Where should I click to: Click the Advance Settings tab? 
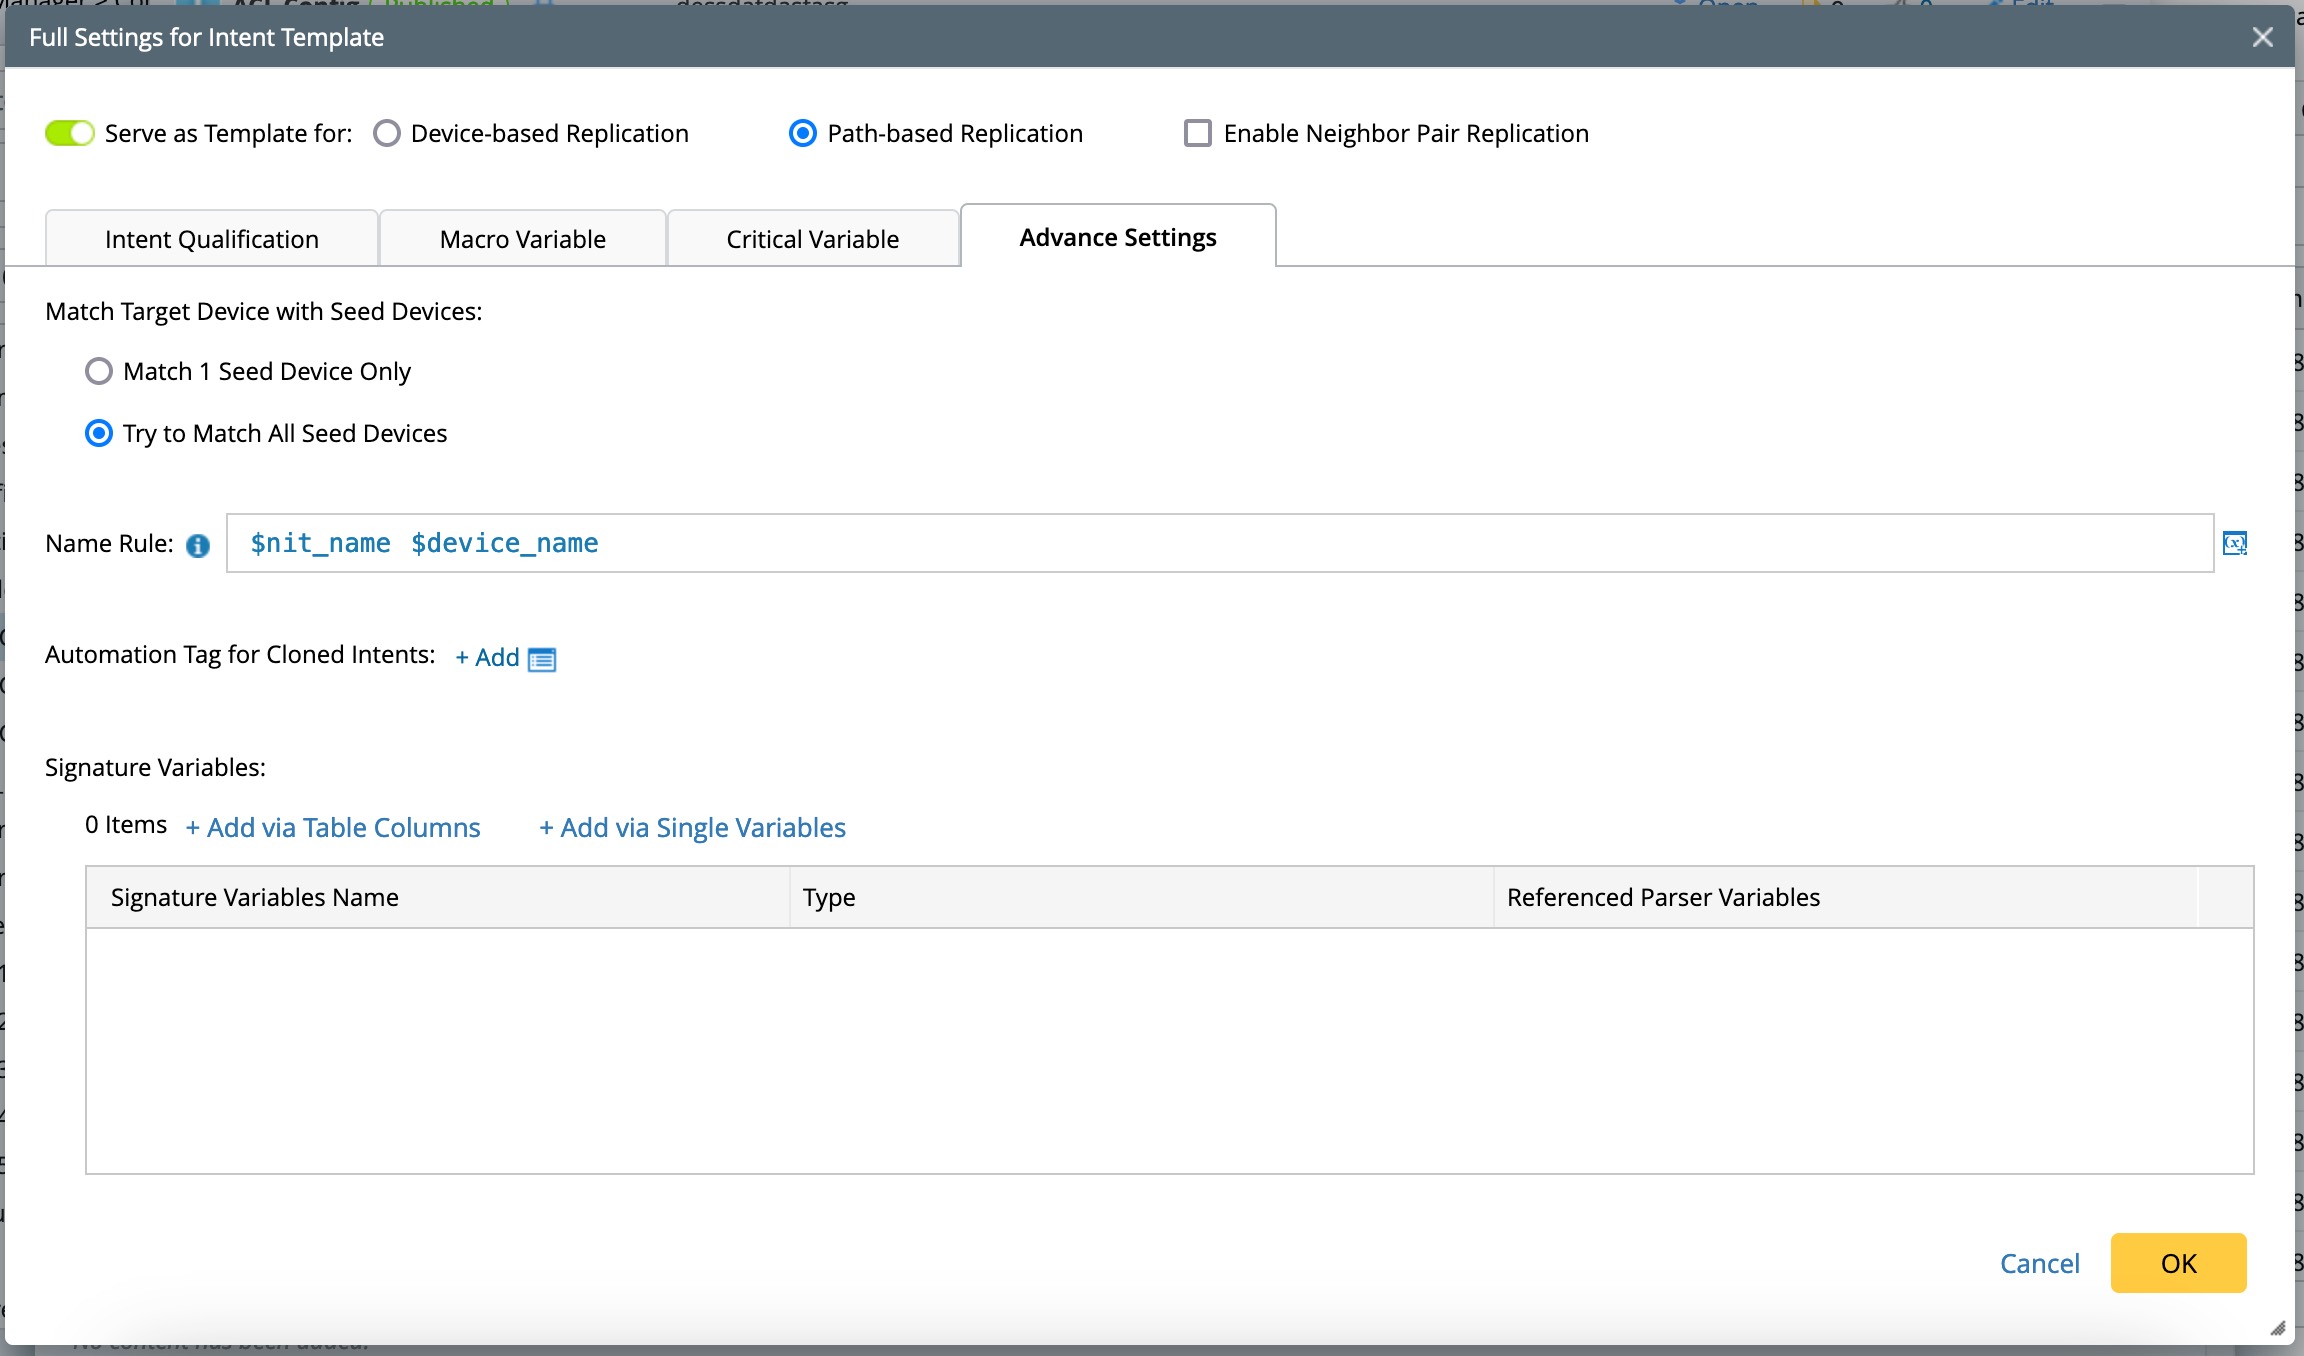coord(1117,237)
